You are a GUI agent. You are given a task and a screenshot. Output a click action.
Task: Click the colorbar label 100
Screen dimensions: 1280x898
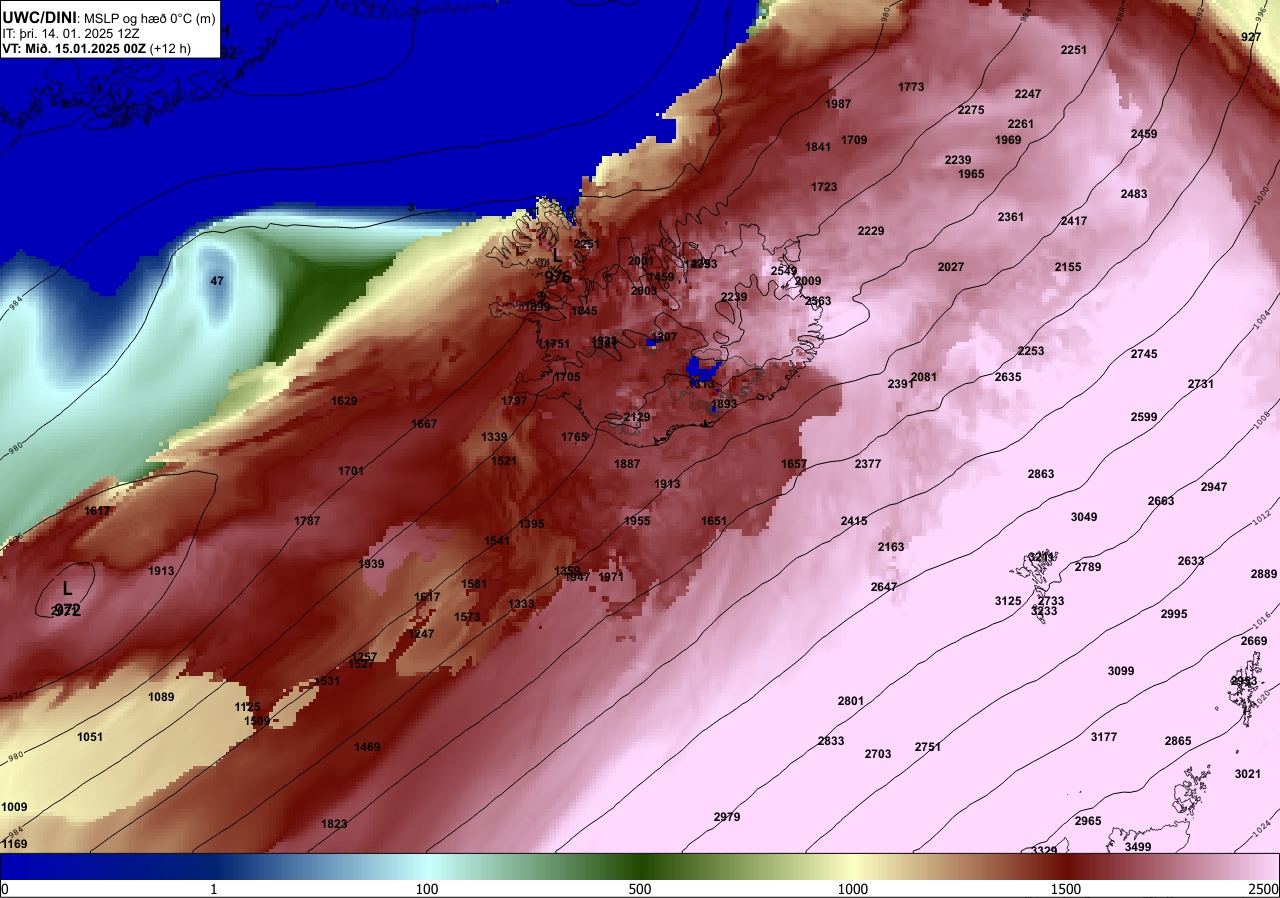point(427,889)
